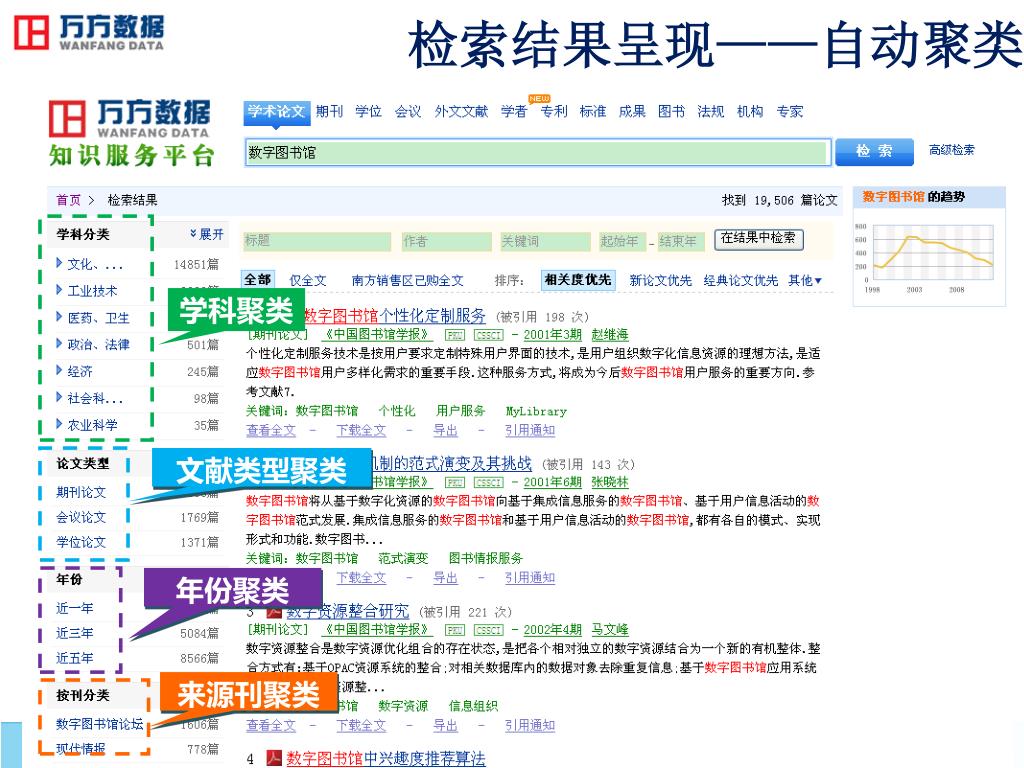The height and width of the screenshot is (768, 1024).
Task: Filter results by 学位论文
Action: [x=81, y=542]
